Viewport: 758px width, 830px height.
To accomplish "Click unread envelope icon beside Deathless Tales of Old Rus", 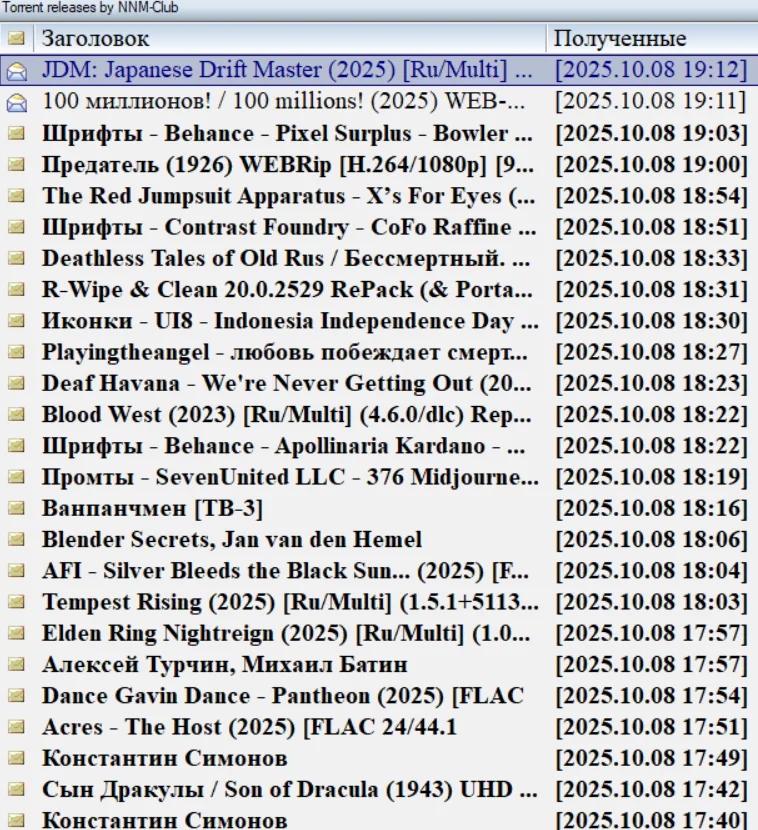I will 16,258.
